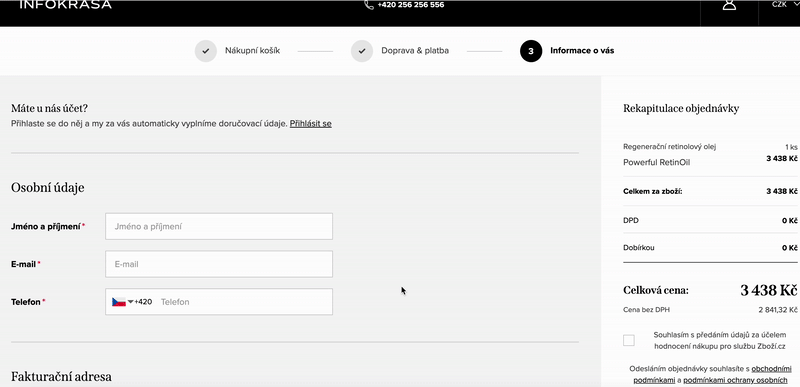This screenshot has width=800, height=387.
Task: Click the Přihlásit se link
Action: (311, 123)
